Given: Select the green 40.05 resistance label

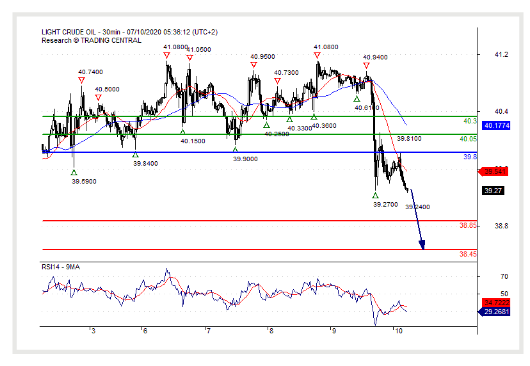Looking at the screenshot, I should 468,139.
